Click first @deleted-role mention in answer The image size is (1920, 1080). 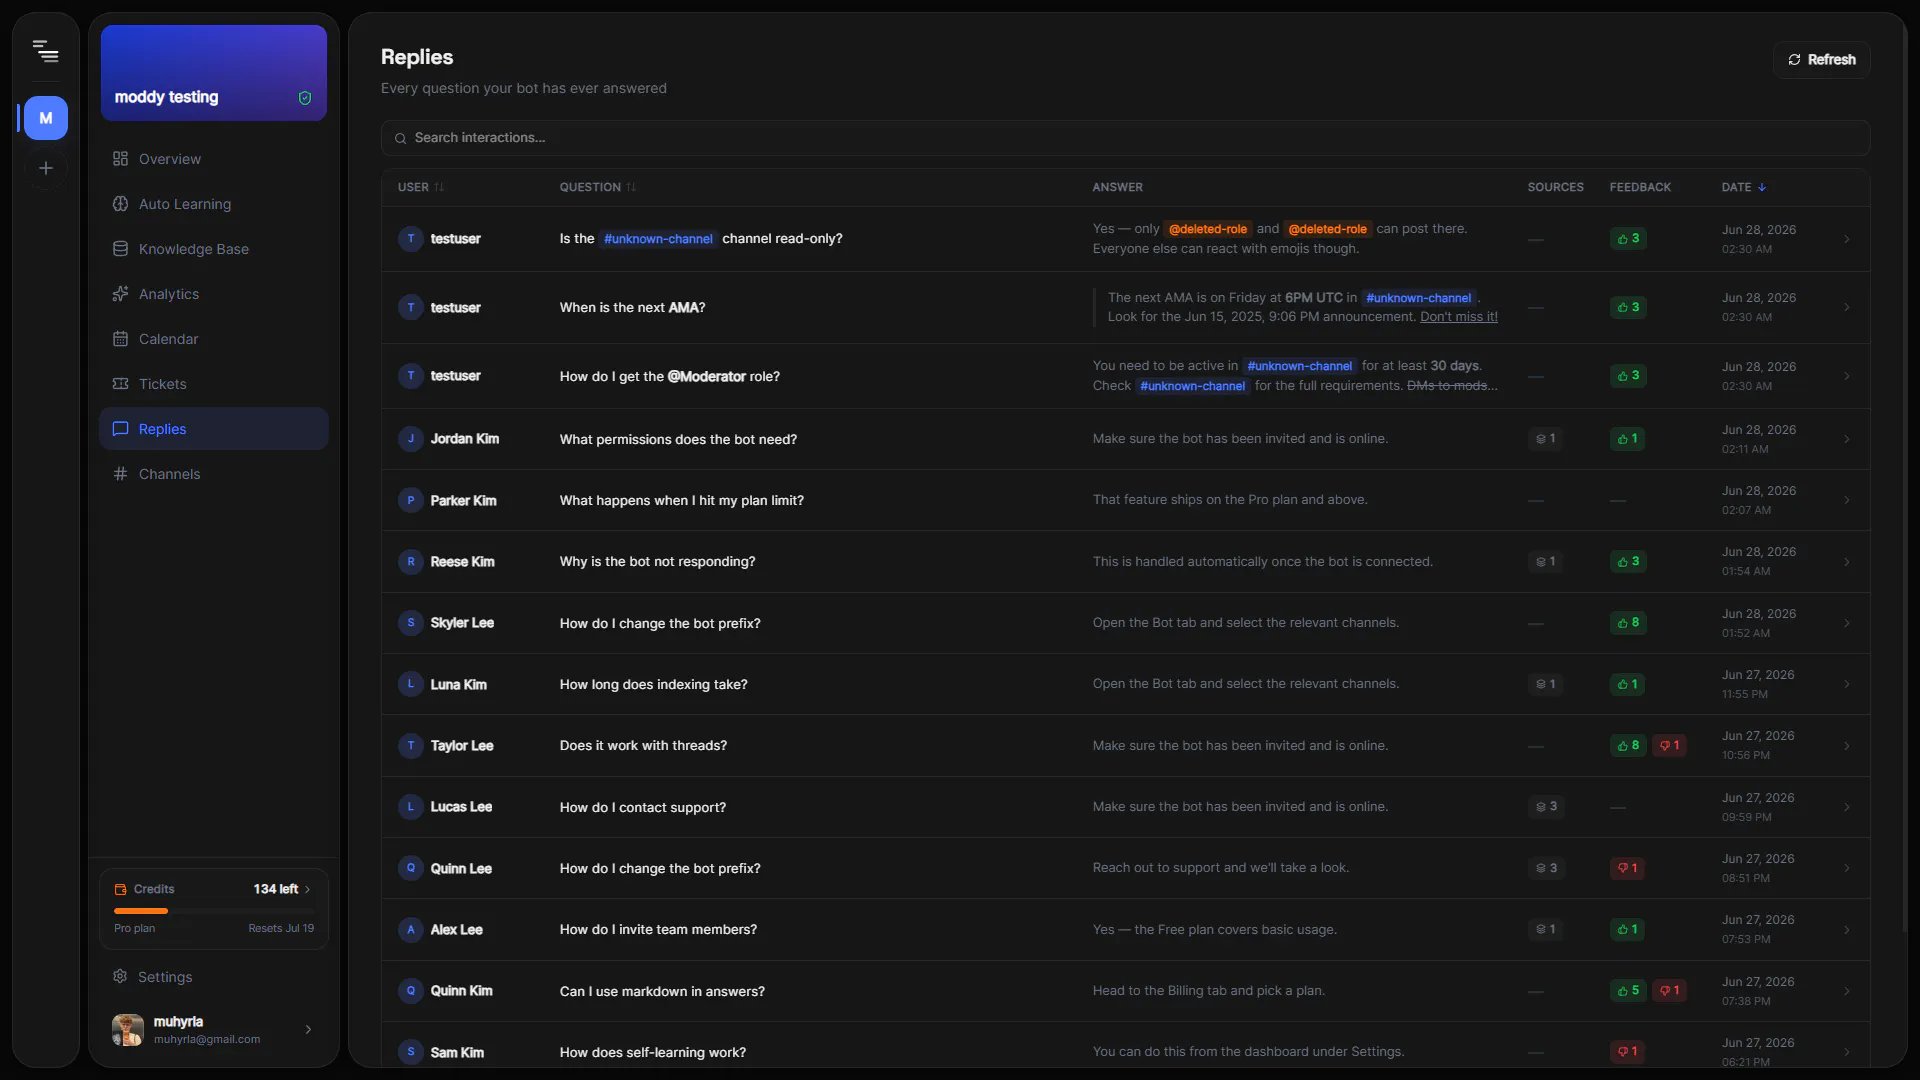(1207, 229)
